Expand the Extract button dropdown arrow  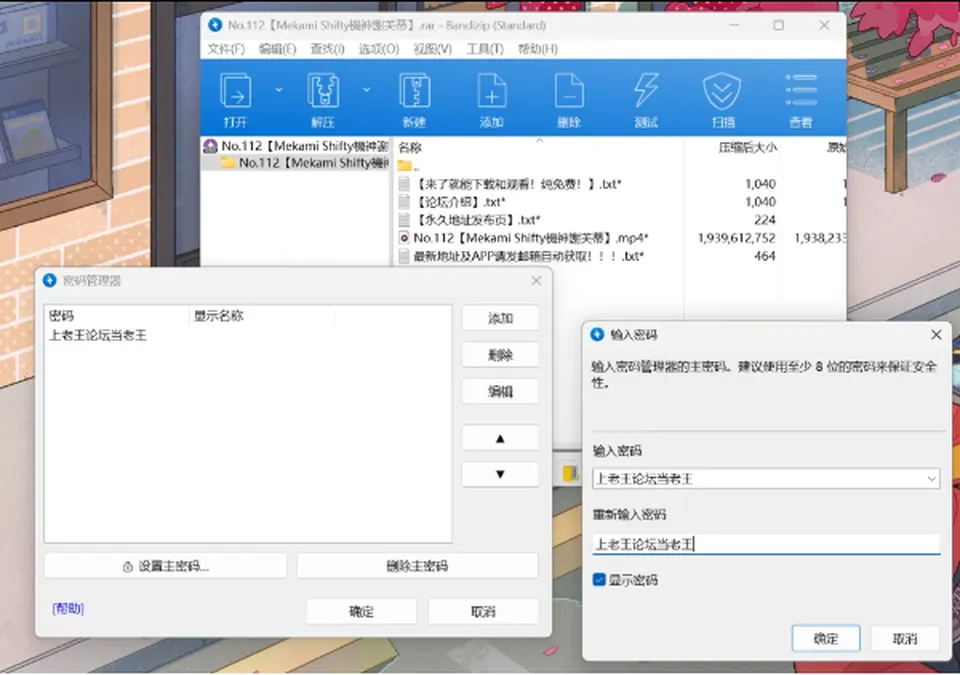[366, 90]
